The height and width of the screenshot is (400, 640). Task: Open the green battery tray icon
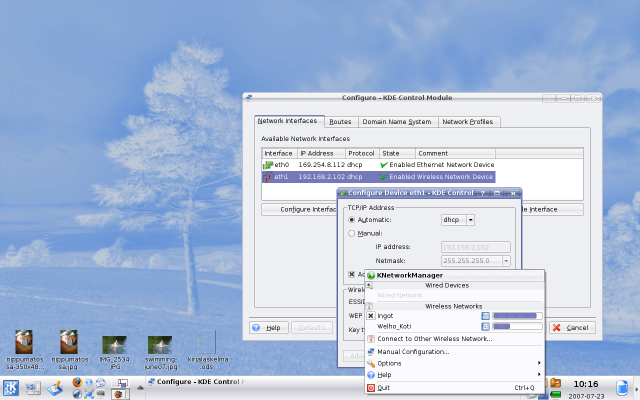556,394
